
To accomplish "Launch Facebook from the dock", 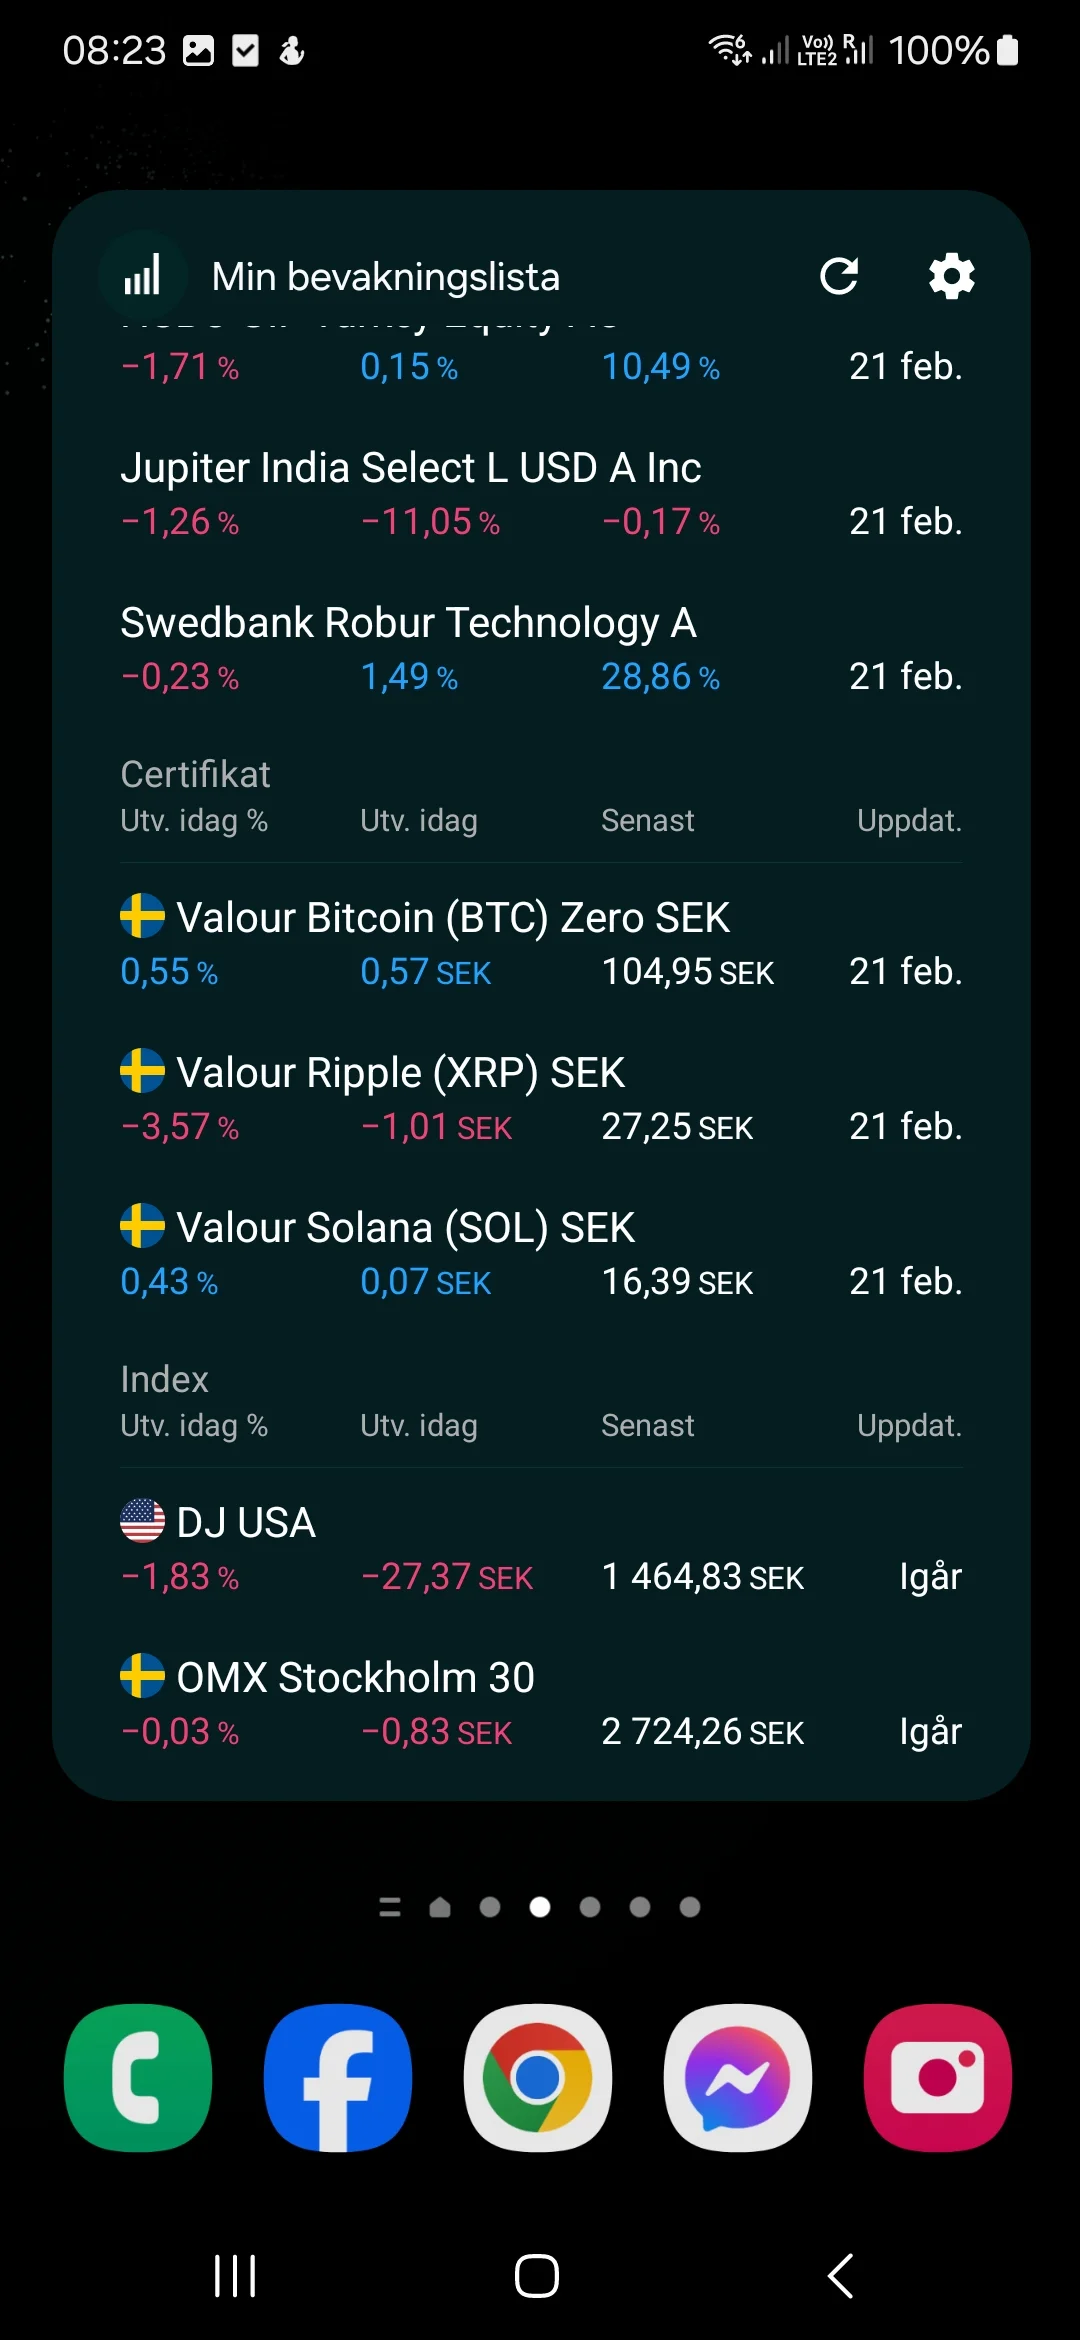I will click(x=338, y=2077).
